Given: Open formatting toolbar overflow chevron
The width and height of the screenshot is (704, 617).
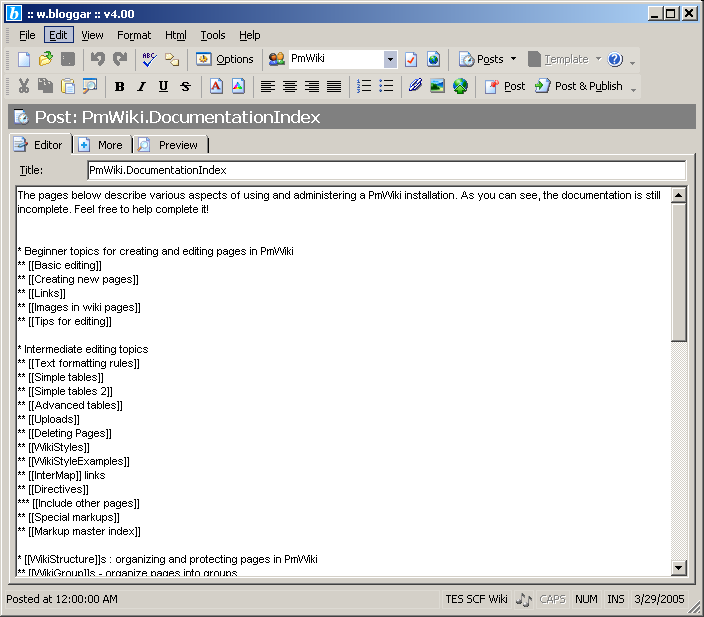Looking at the screenshot, I should (x=633, y=90).
